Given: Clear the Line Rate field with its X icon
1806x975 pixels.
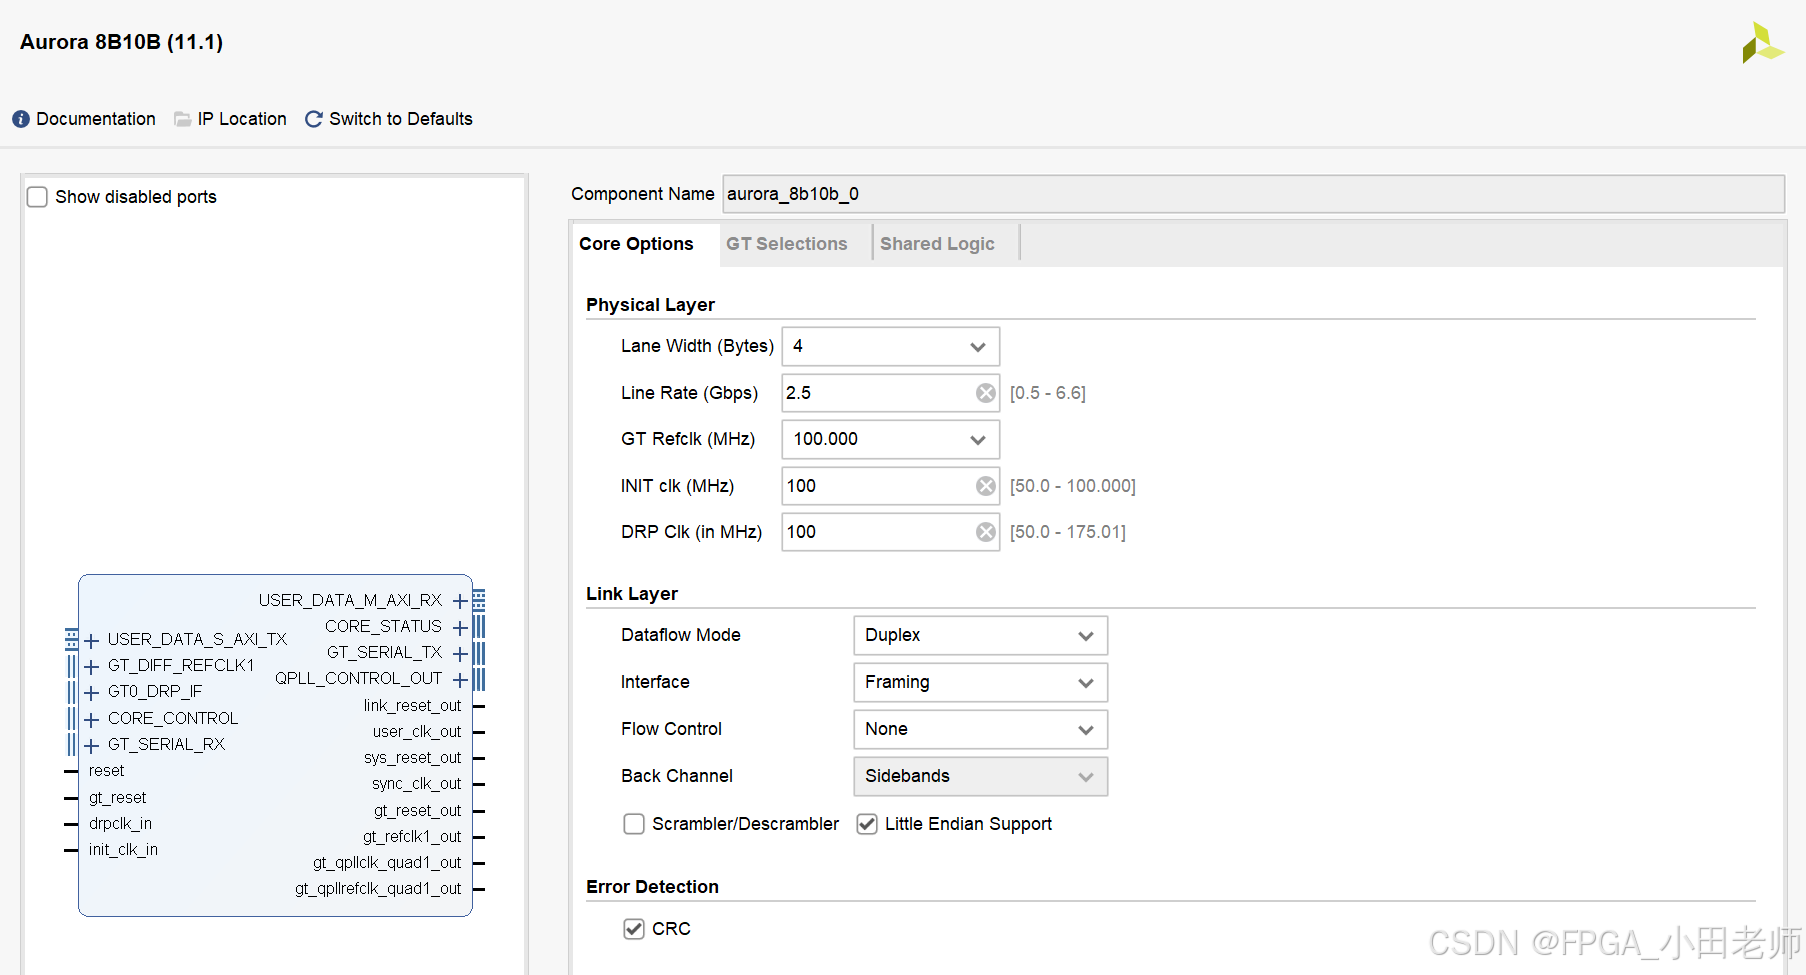Looking at the screenshot, I should point(986,393).
